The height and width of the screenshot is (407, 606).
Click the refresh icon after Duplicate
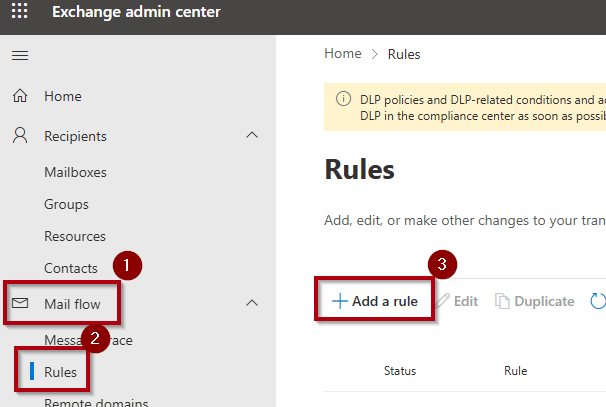click(598, 301)
